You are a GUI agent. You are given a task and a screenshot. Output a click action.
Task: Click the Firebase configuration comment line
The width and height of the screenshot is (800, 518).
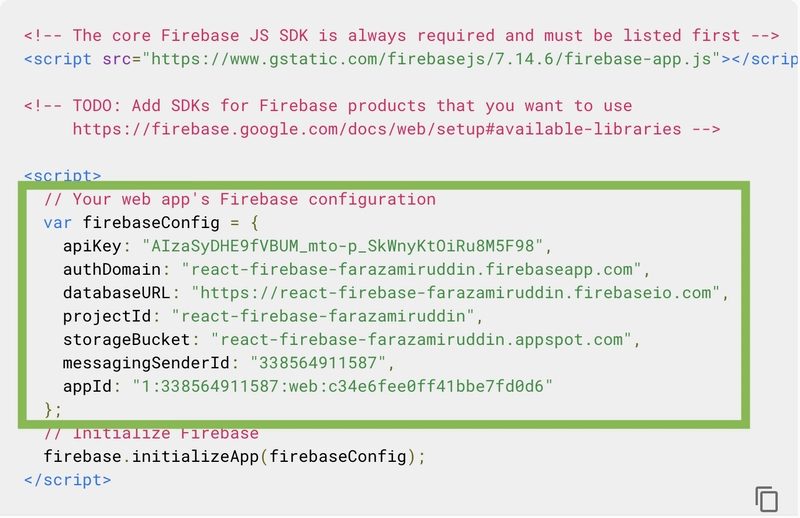240,200
